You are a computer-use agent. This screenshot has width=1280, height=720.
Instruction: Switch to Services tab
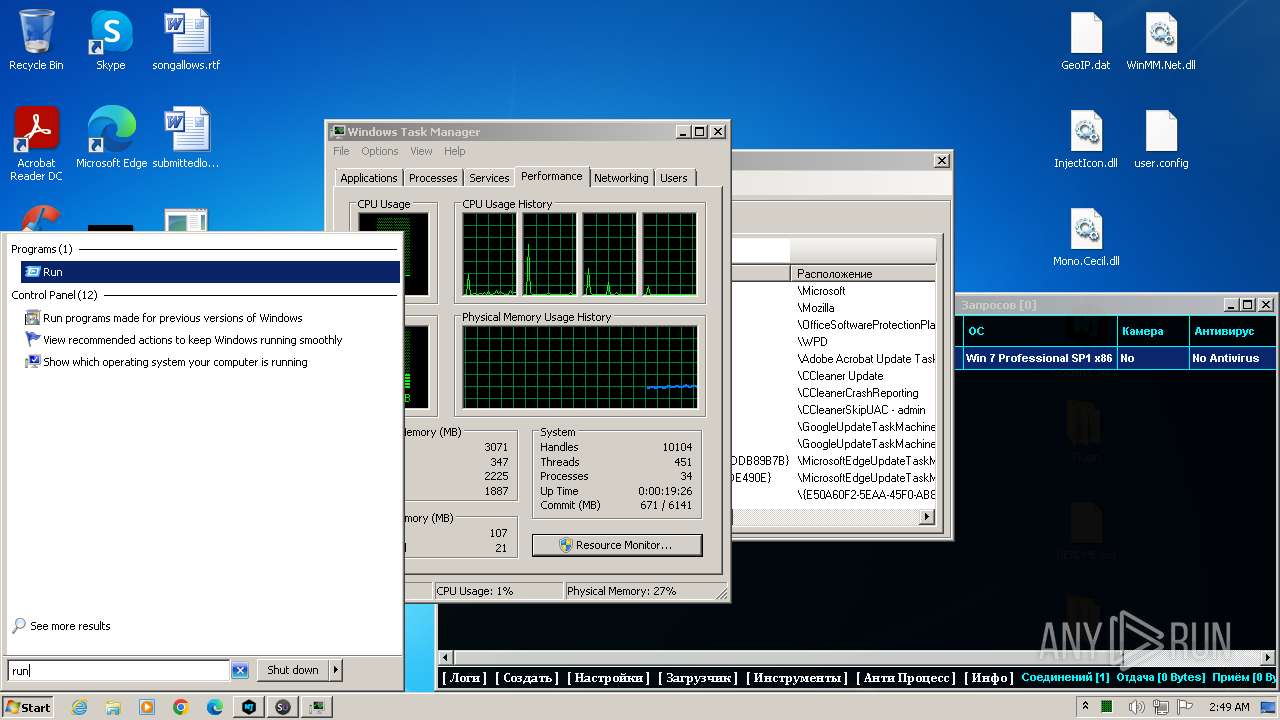(x=489, y=178)
